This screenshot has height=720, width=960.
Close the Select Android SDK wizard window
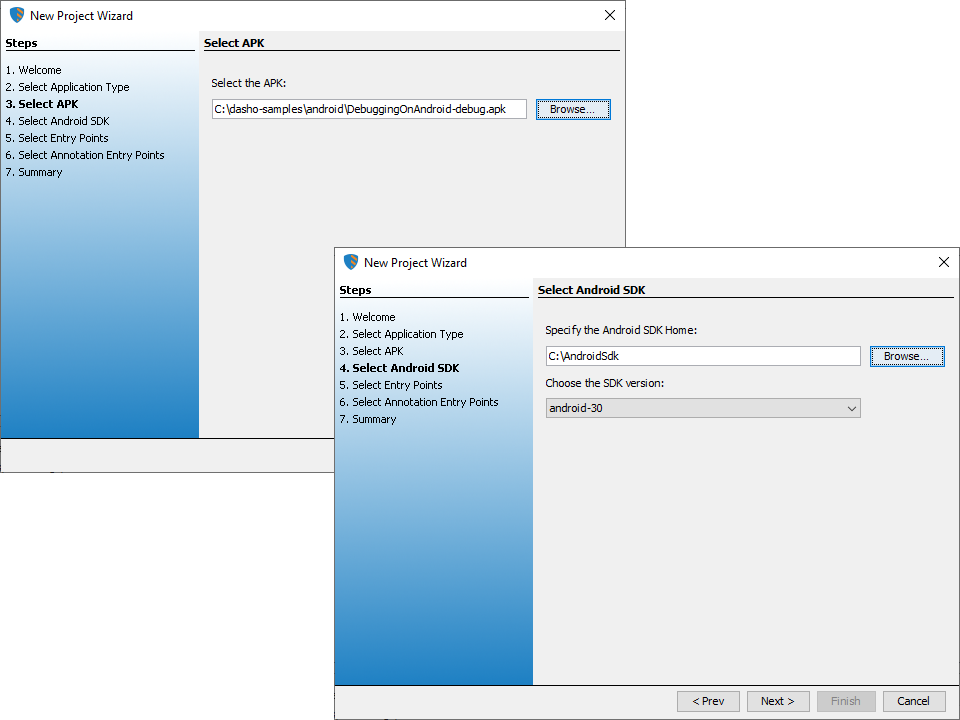[x=943, y=262]
